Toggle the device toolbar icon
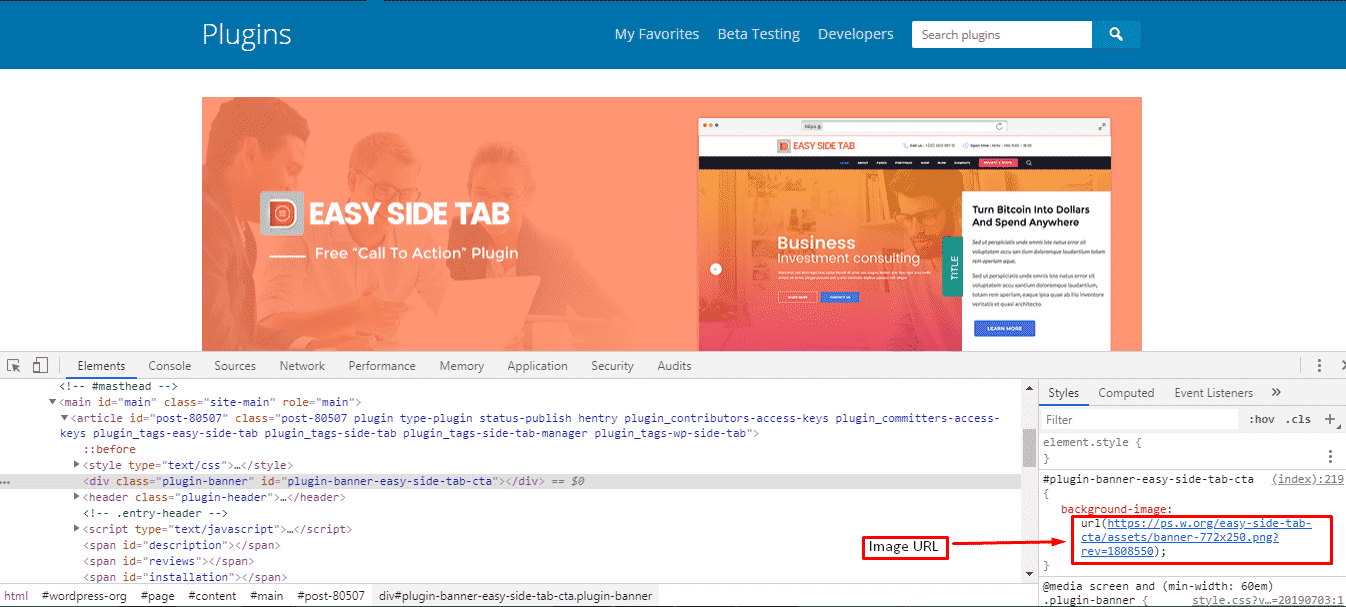The image size is (1346, 607). (41, 366)
